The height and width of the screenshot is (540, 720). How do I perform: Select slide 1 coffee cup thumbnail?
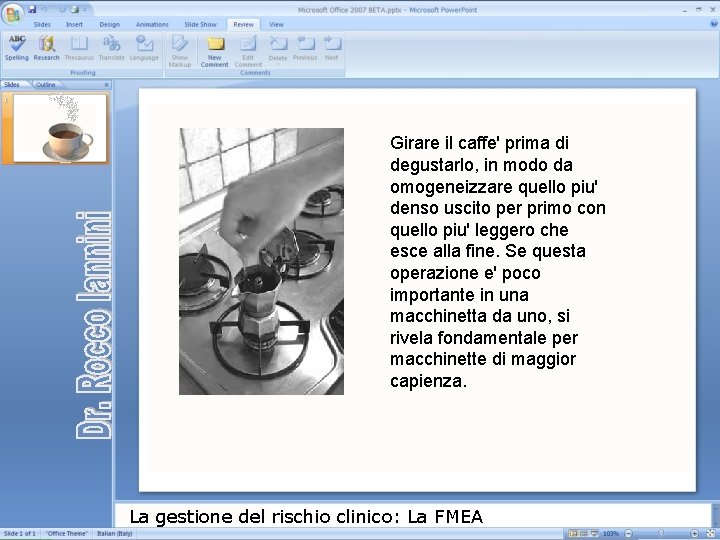[61, 128]
